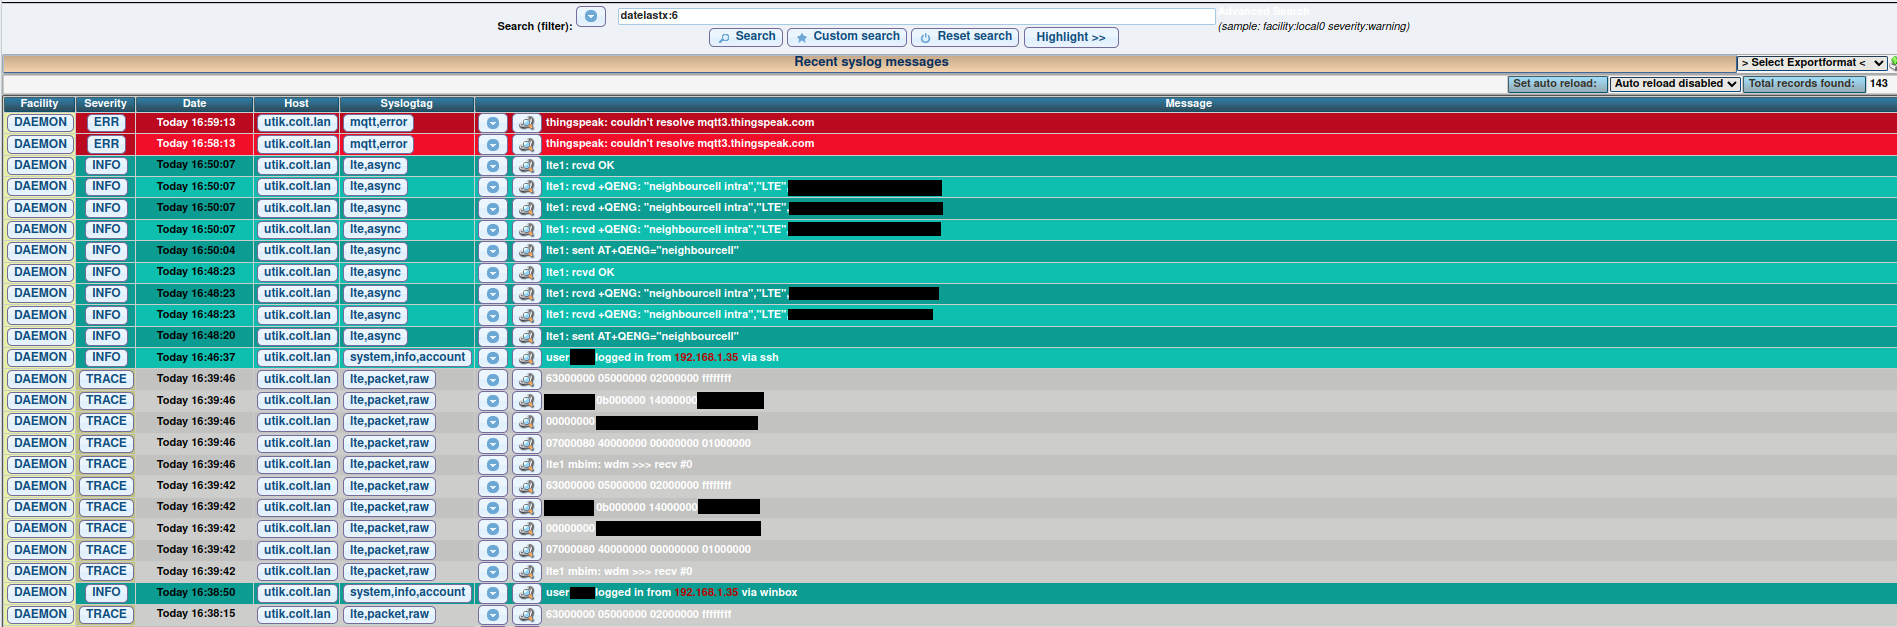
Task: Open details icon for 16:39:42 mbim wdm recv row
Action: pos(526,572)
